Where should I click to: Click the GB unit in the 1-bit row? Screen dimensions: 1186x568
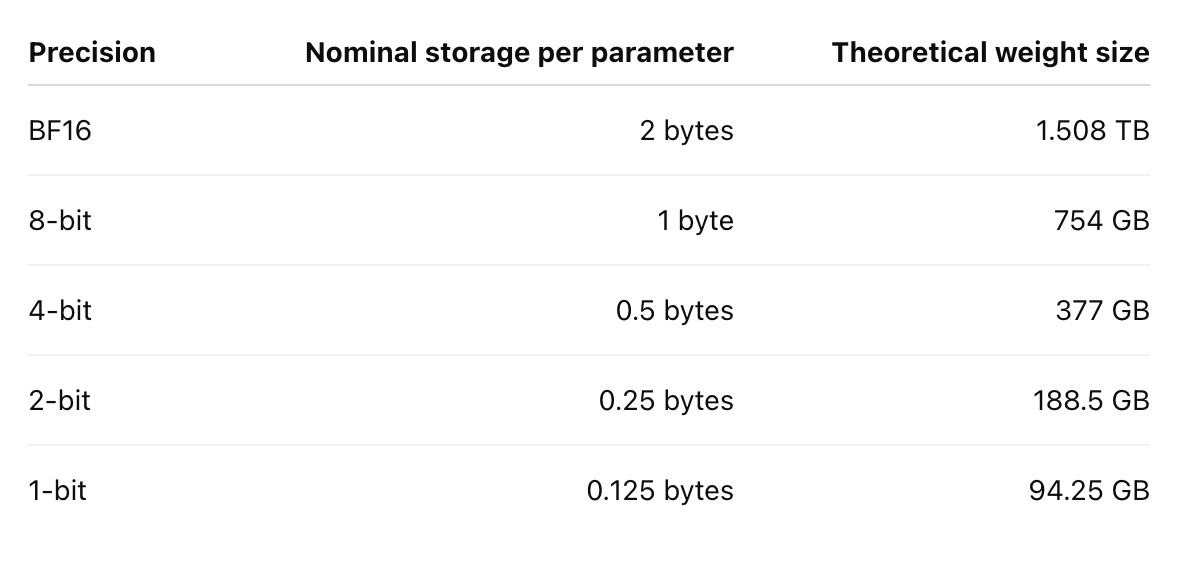(x=1129, y=491)
